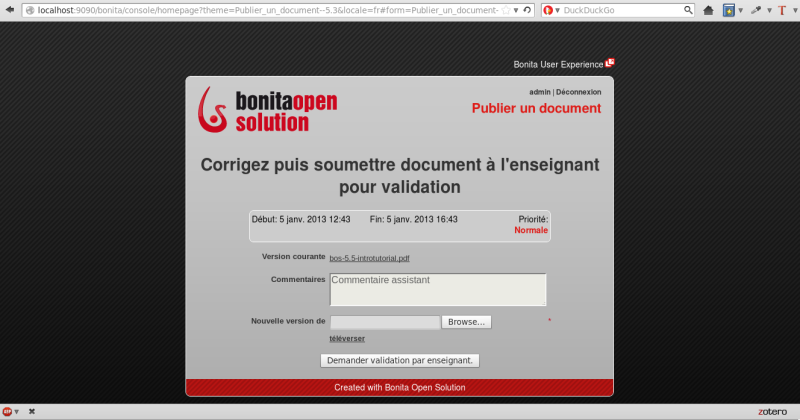800x420 pixels.
Task: Close the add-on bar with X
Action: 32,411
